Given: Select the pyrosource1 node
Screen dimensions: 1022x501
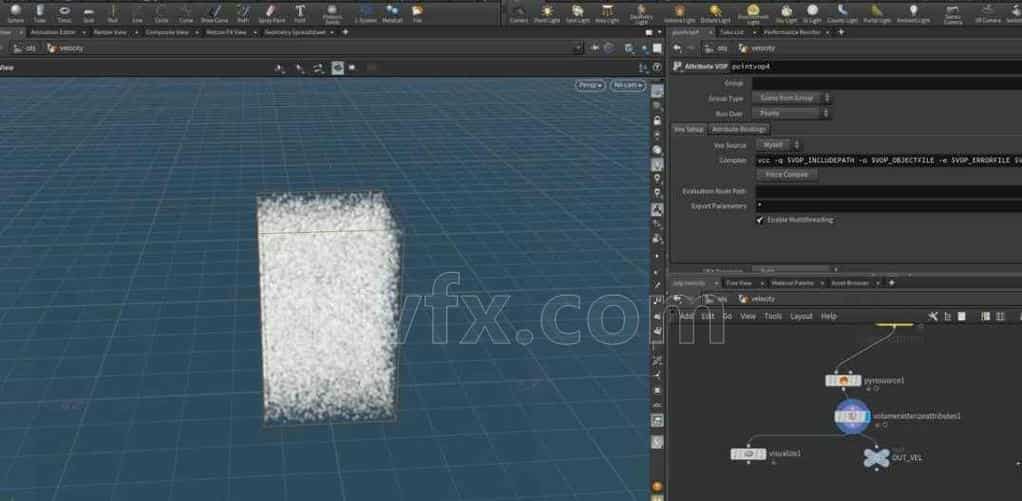Looking at the screenshot, I should [843, 381].
